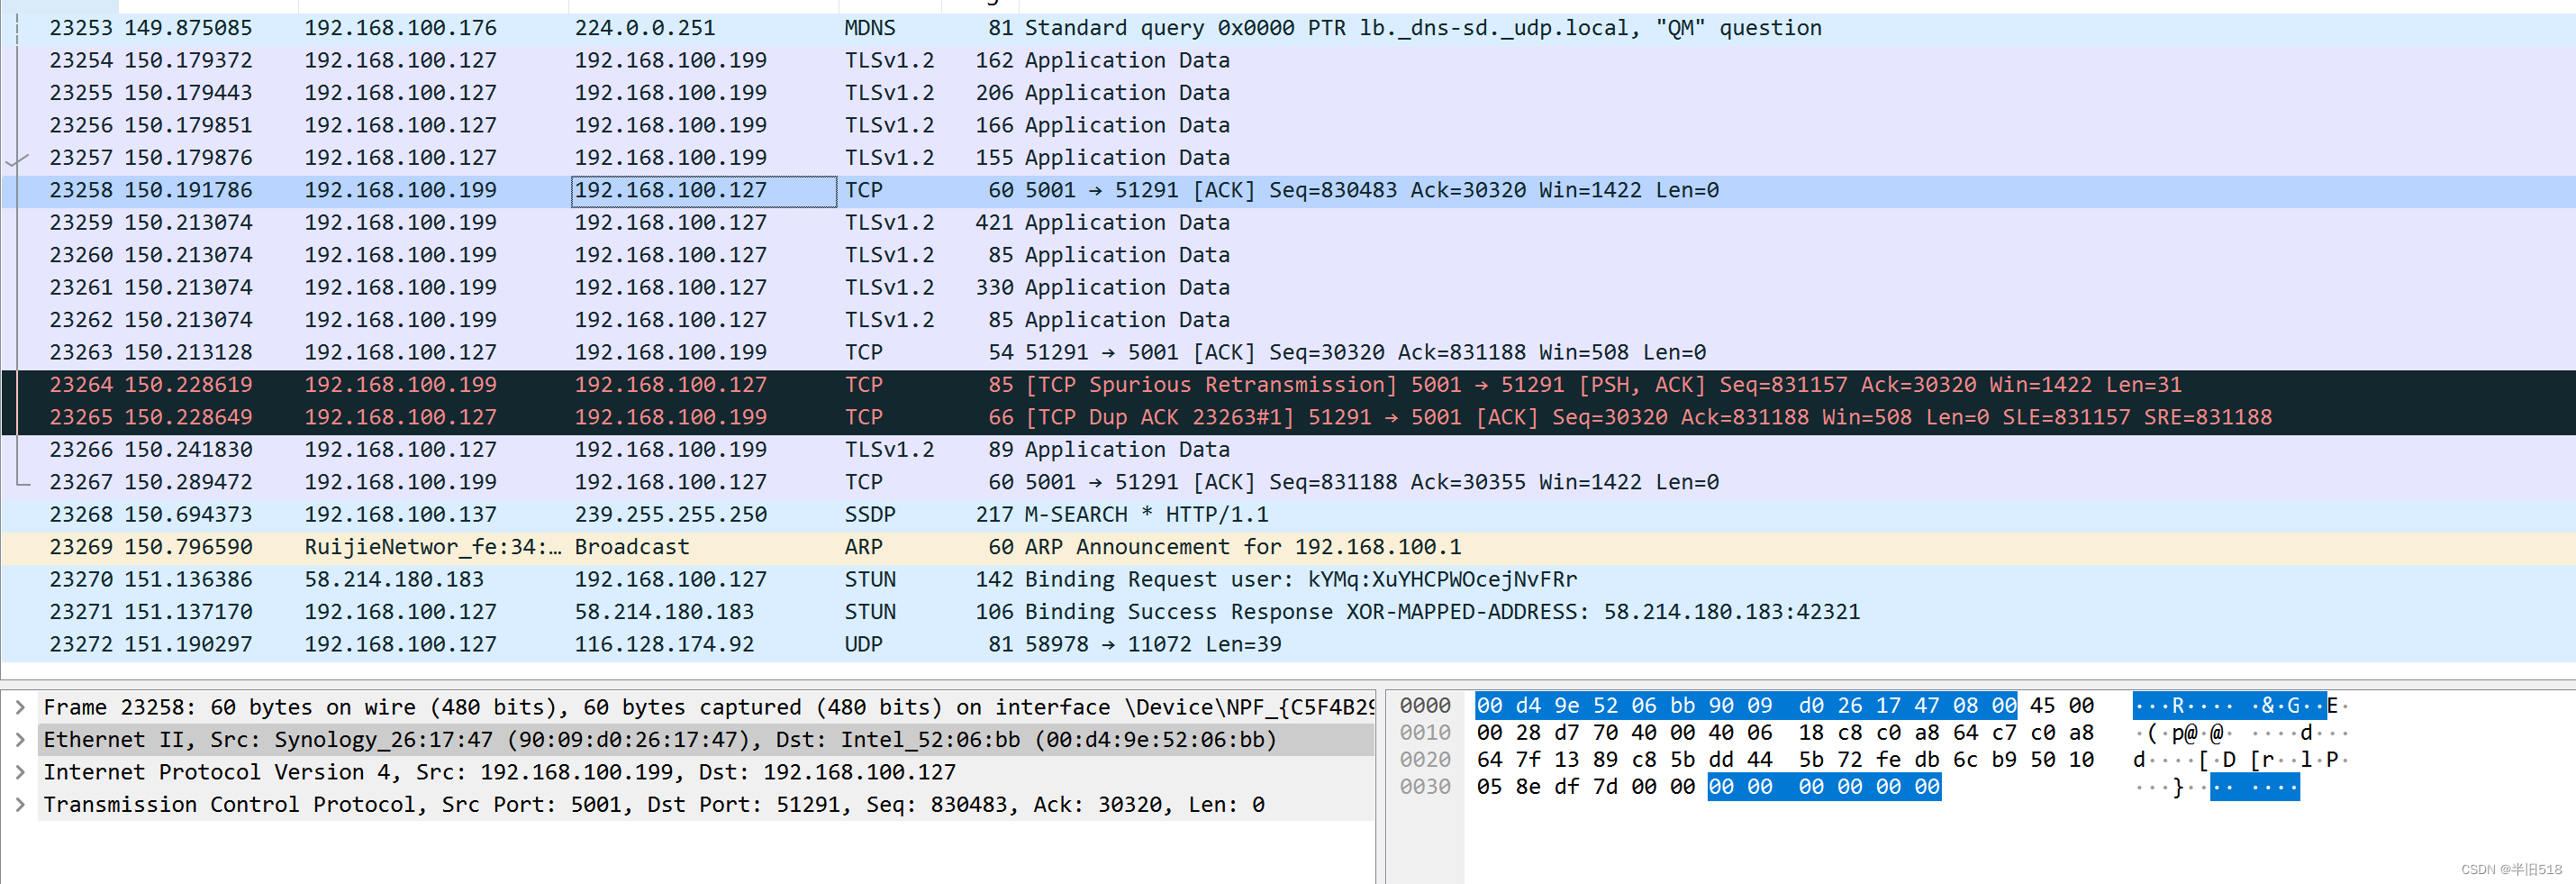
Task: Click MDNS protocol cell of packet 23253
Action: (x=870, y=28)
